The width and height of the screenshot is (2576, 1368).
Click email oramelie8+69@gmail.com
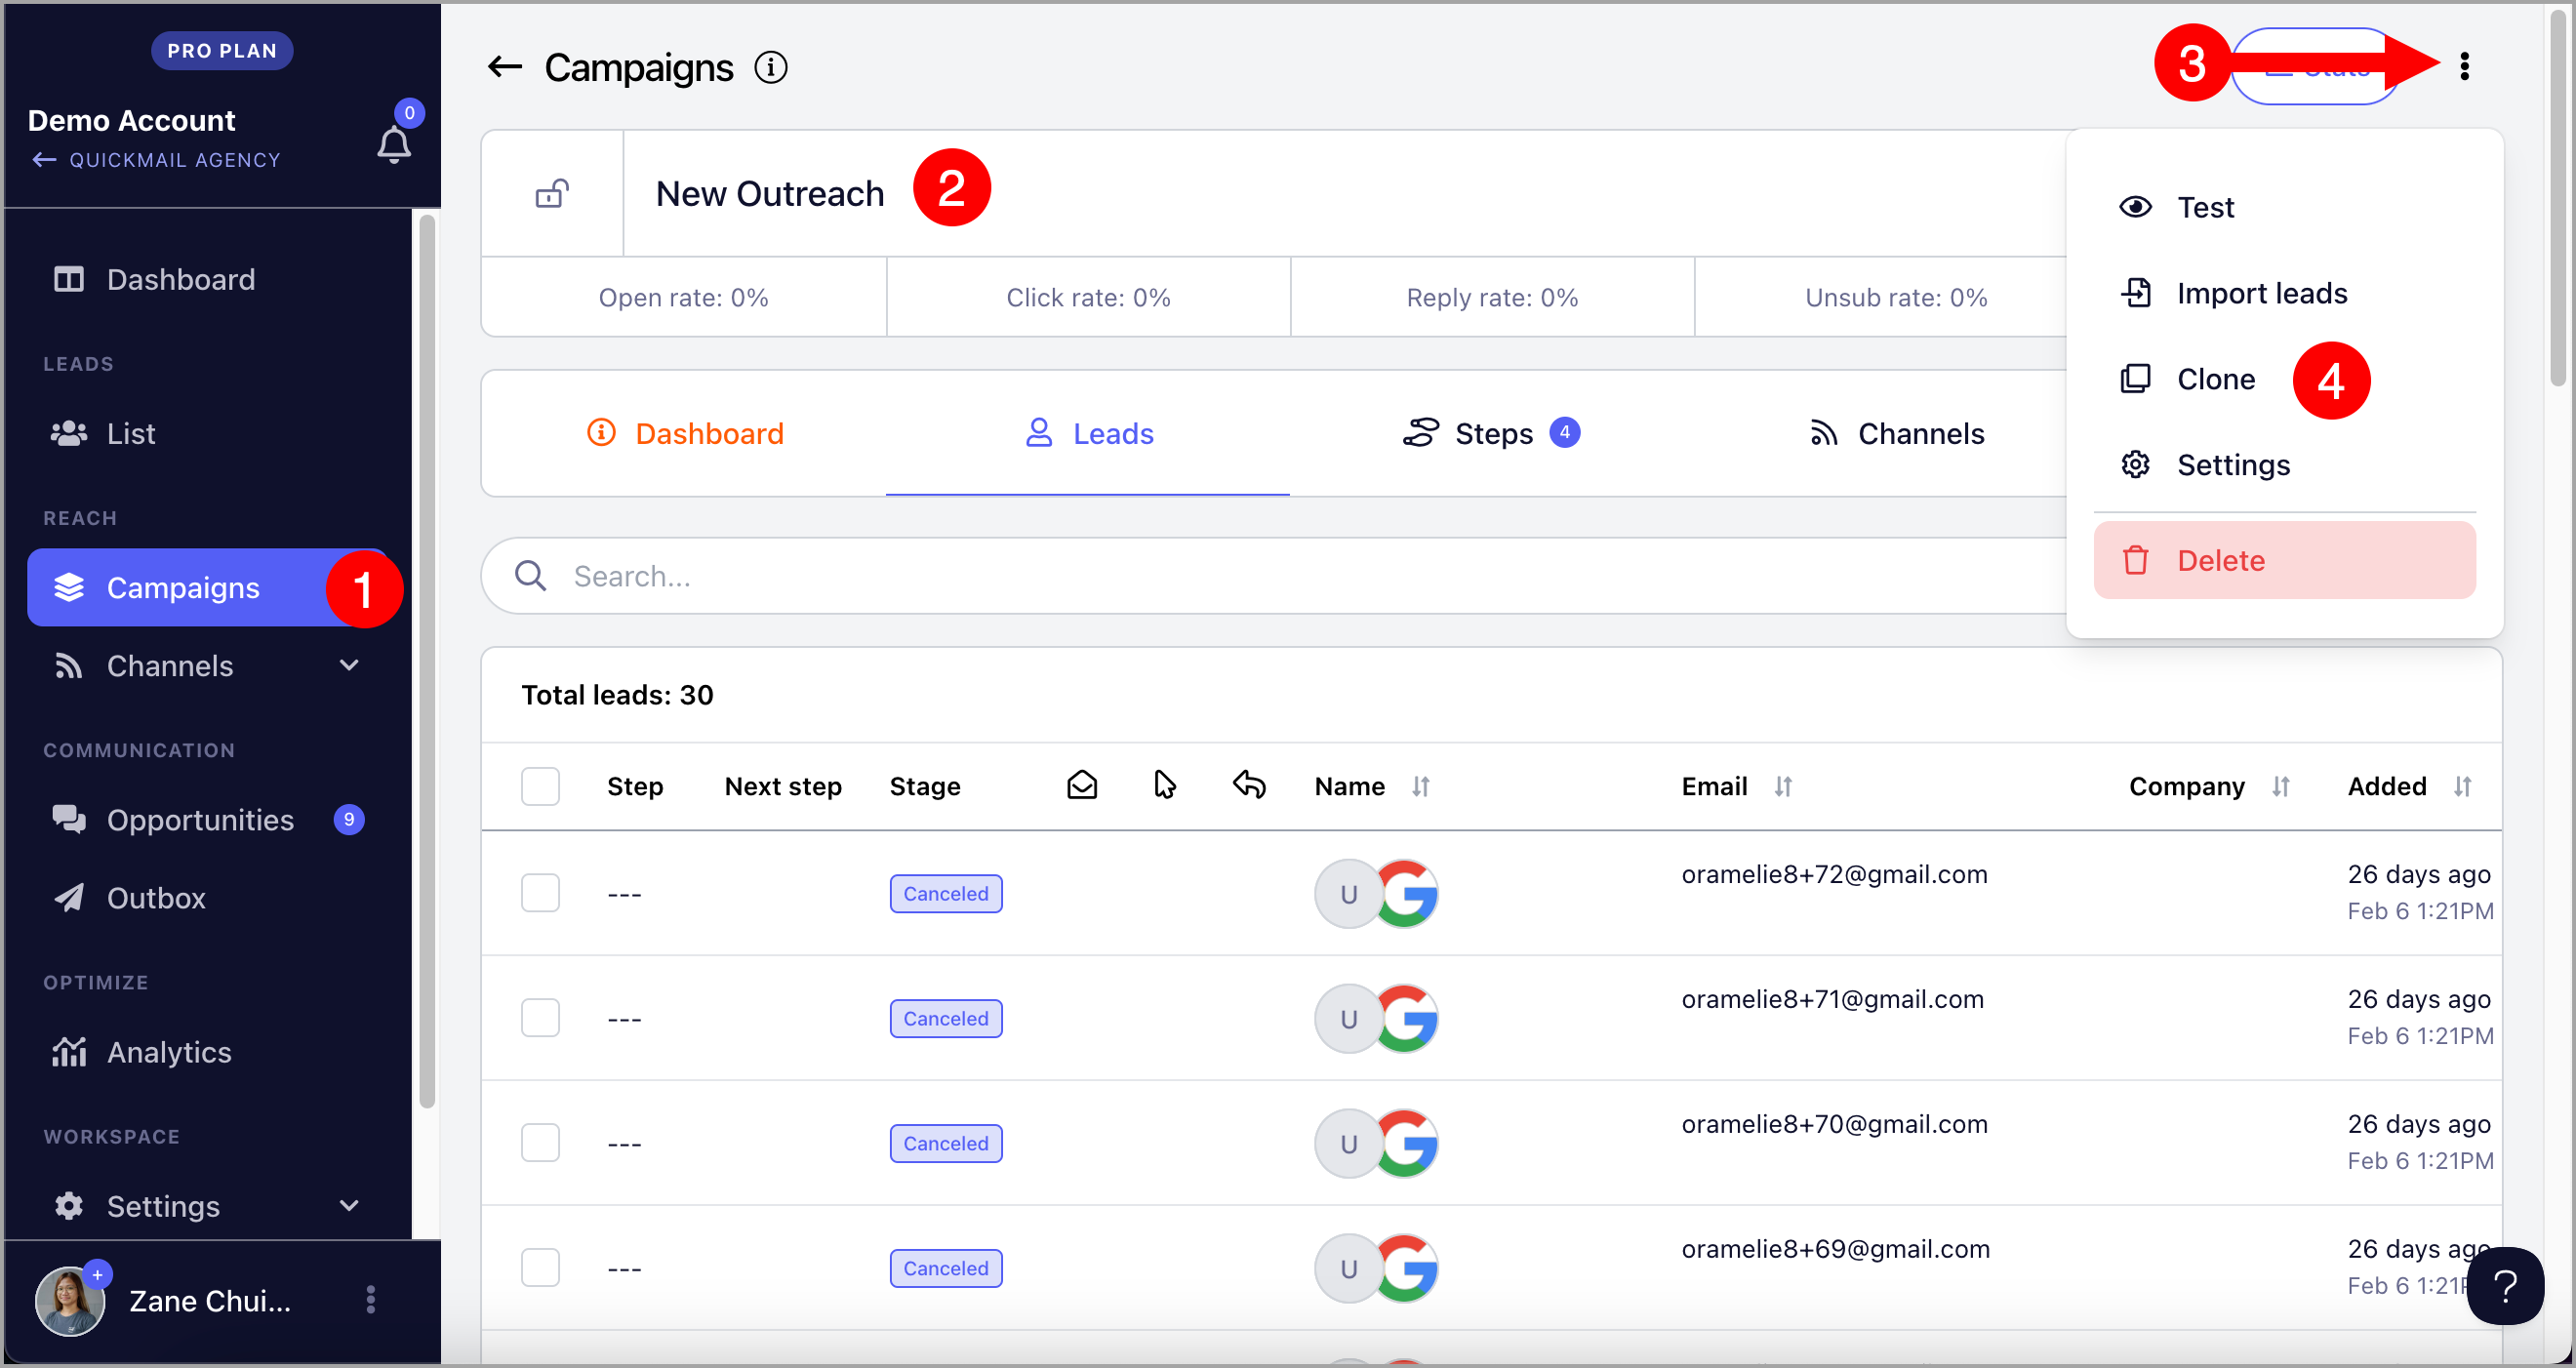point(1835,1249)
